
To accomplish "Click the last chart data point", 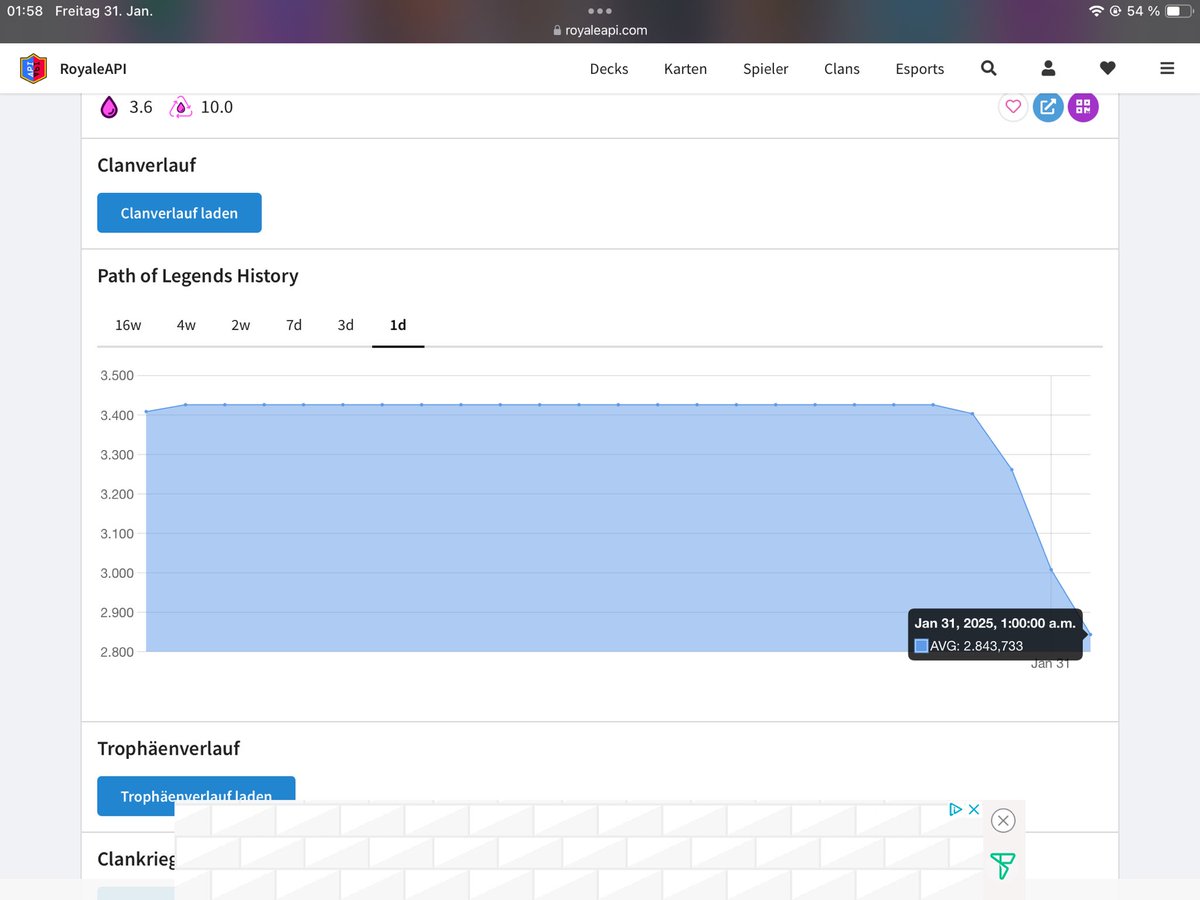I will coord(1090,634).
